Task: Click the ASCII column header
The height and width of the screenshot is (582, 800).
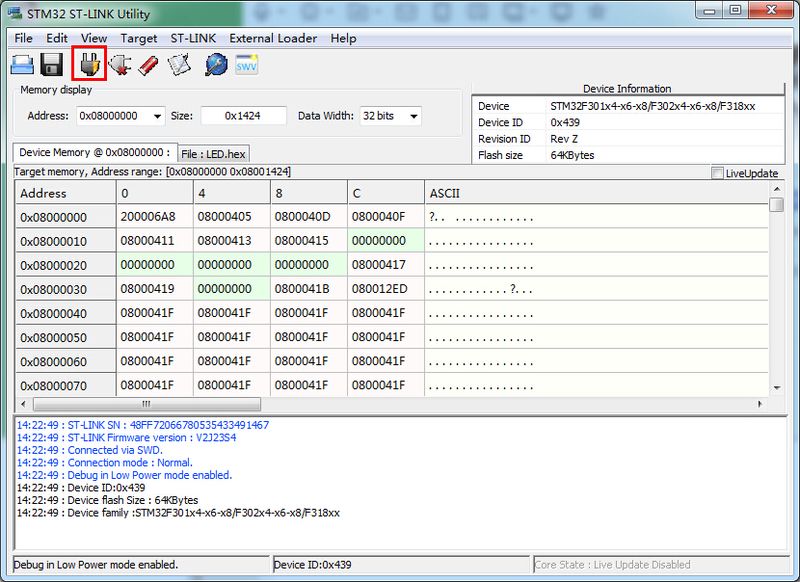Action: click(596, 193)
